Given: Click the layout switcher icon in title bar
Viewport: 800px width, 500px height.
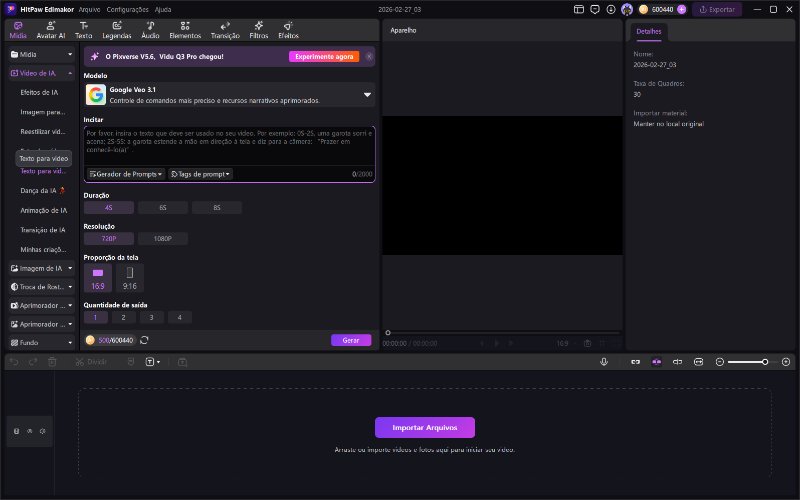Looking at the screenshot, I should [x=579, y=9].
